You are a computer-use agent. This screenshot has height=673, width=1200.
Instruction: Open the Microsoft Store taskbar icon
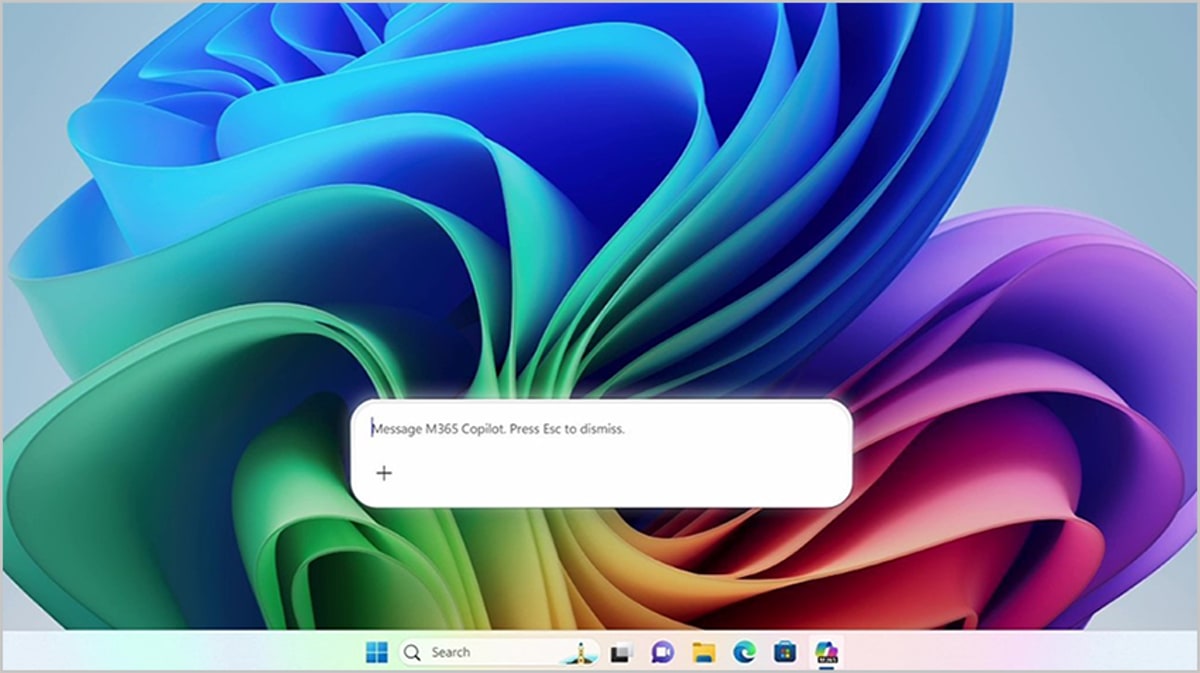(x=785, y=653)
